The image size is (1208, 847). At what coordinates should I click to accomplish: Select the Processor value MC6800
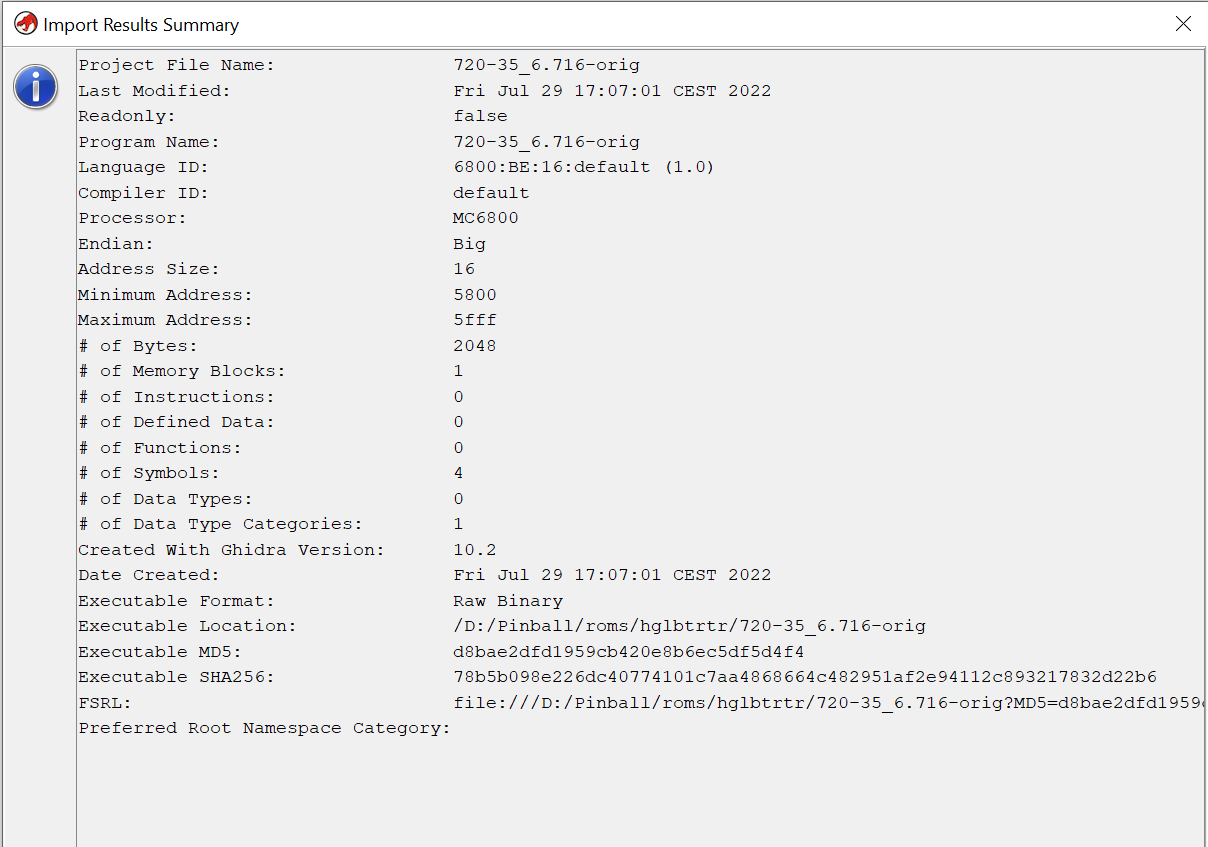(x=486, y=218)
